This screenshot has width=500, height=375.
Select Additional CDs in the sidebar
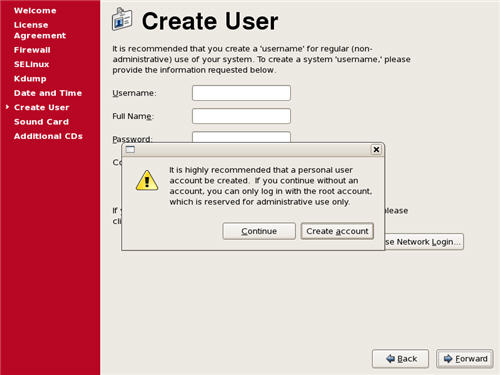pos(48,136)
